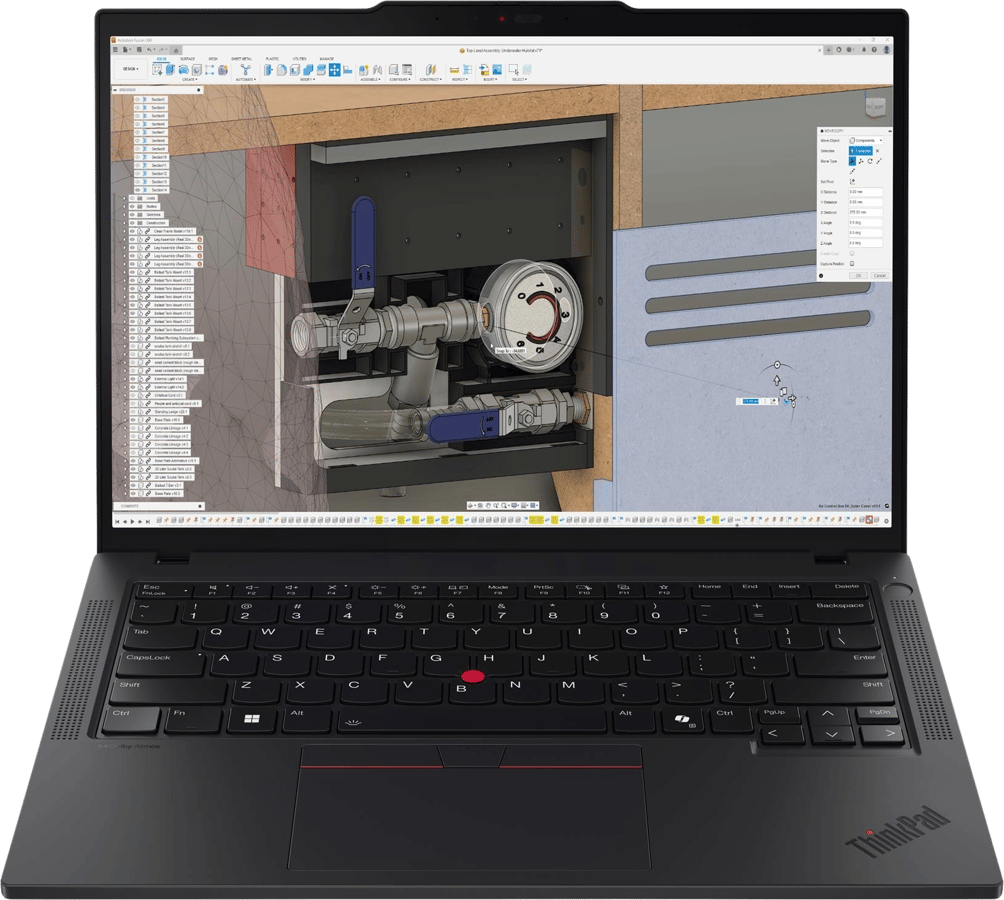
Task: Expand Clean Frame Model component
Action: coord(124,231)
